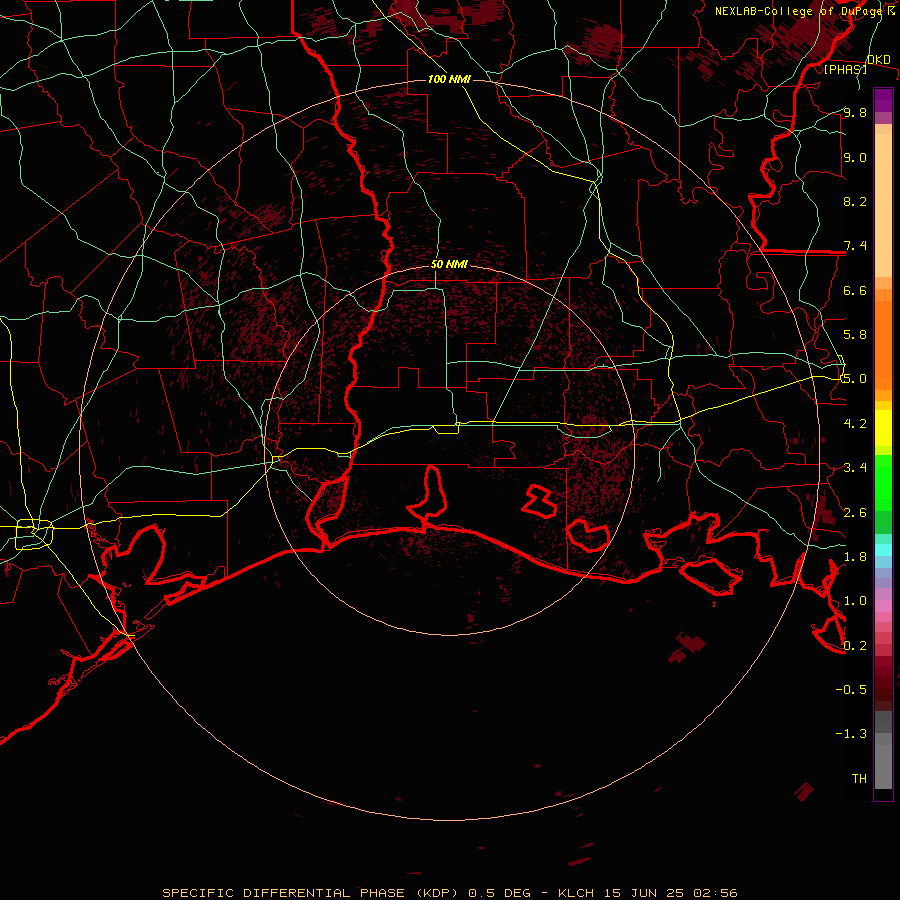Click the bright green band on the color bar
Viewport: 900px width, 900px height.
(883, 483)
